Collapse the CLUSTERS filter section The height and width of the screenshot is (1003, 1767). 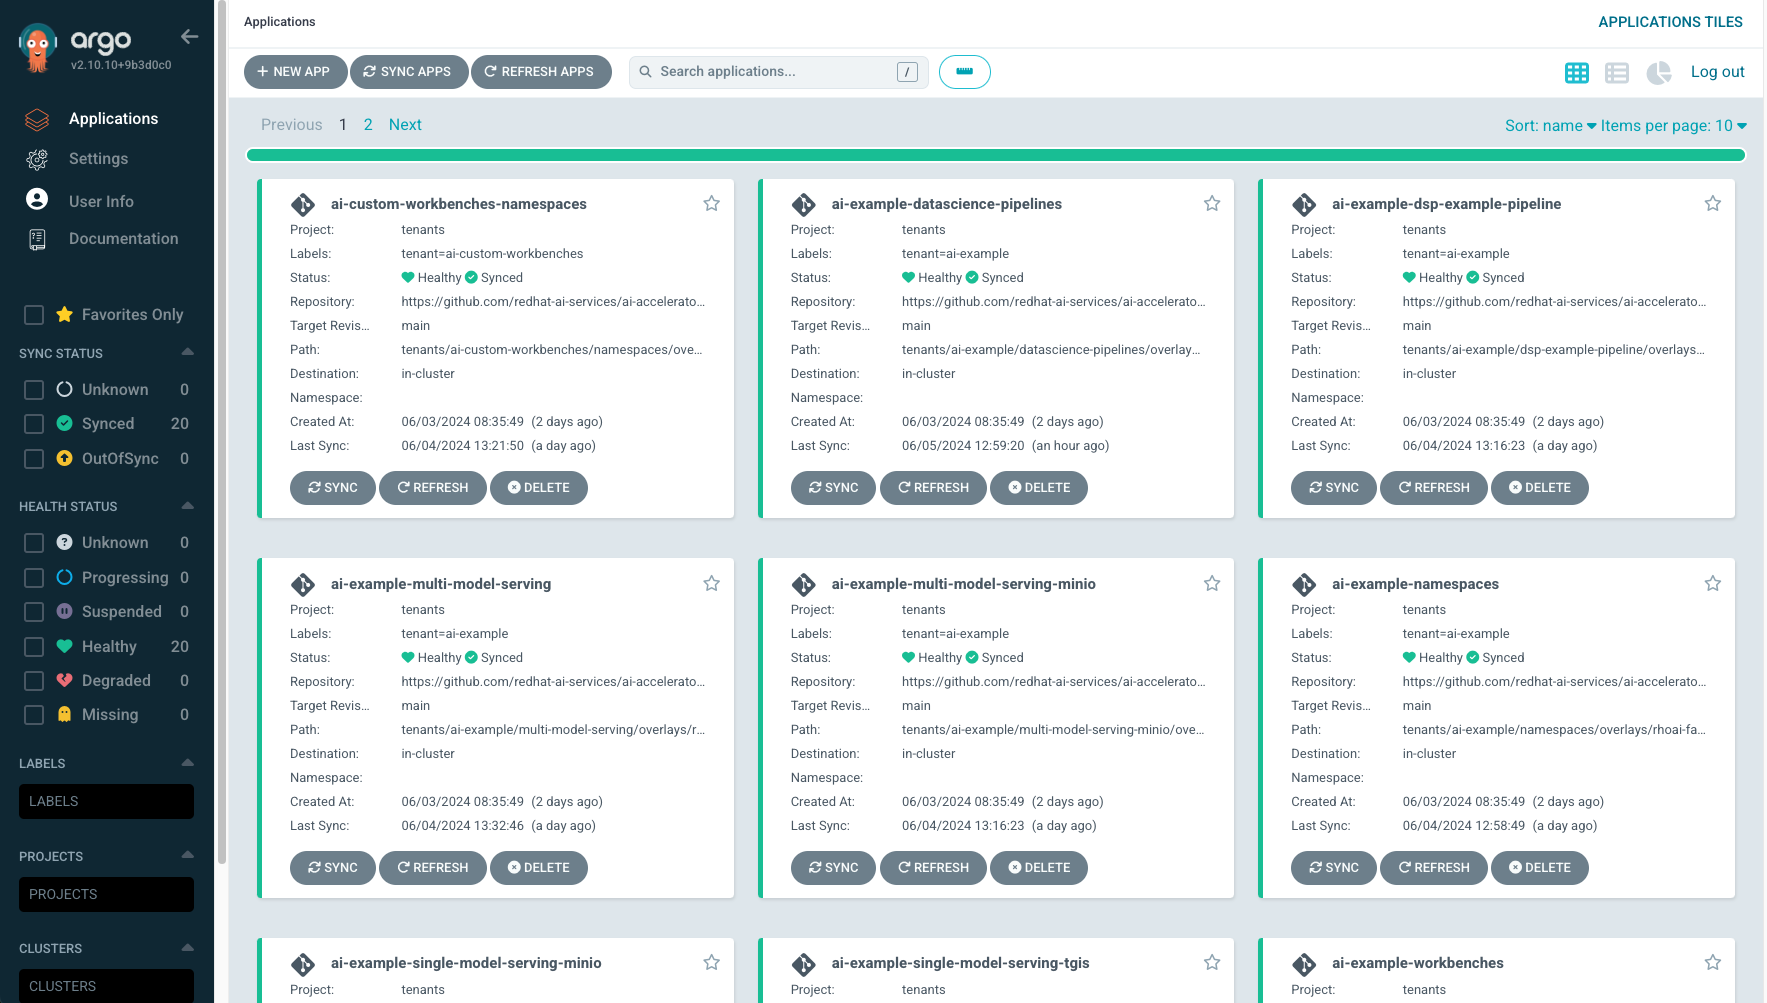click(x=187, y=947)
